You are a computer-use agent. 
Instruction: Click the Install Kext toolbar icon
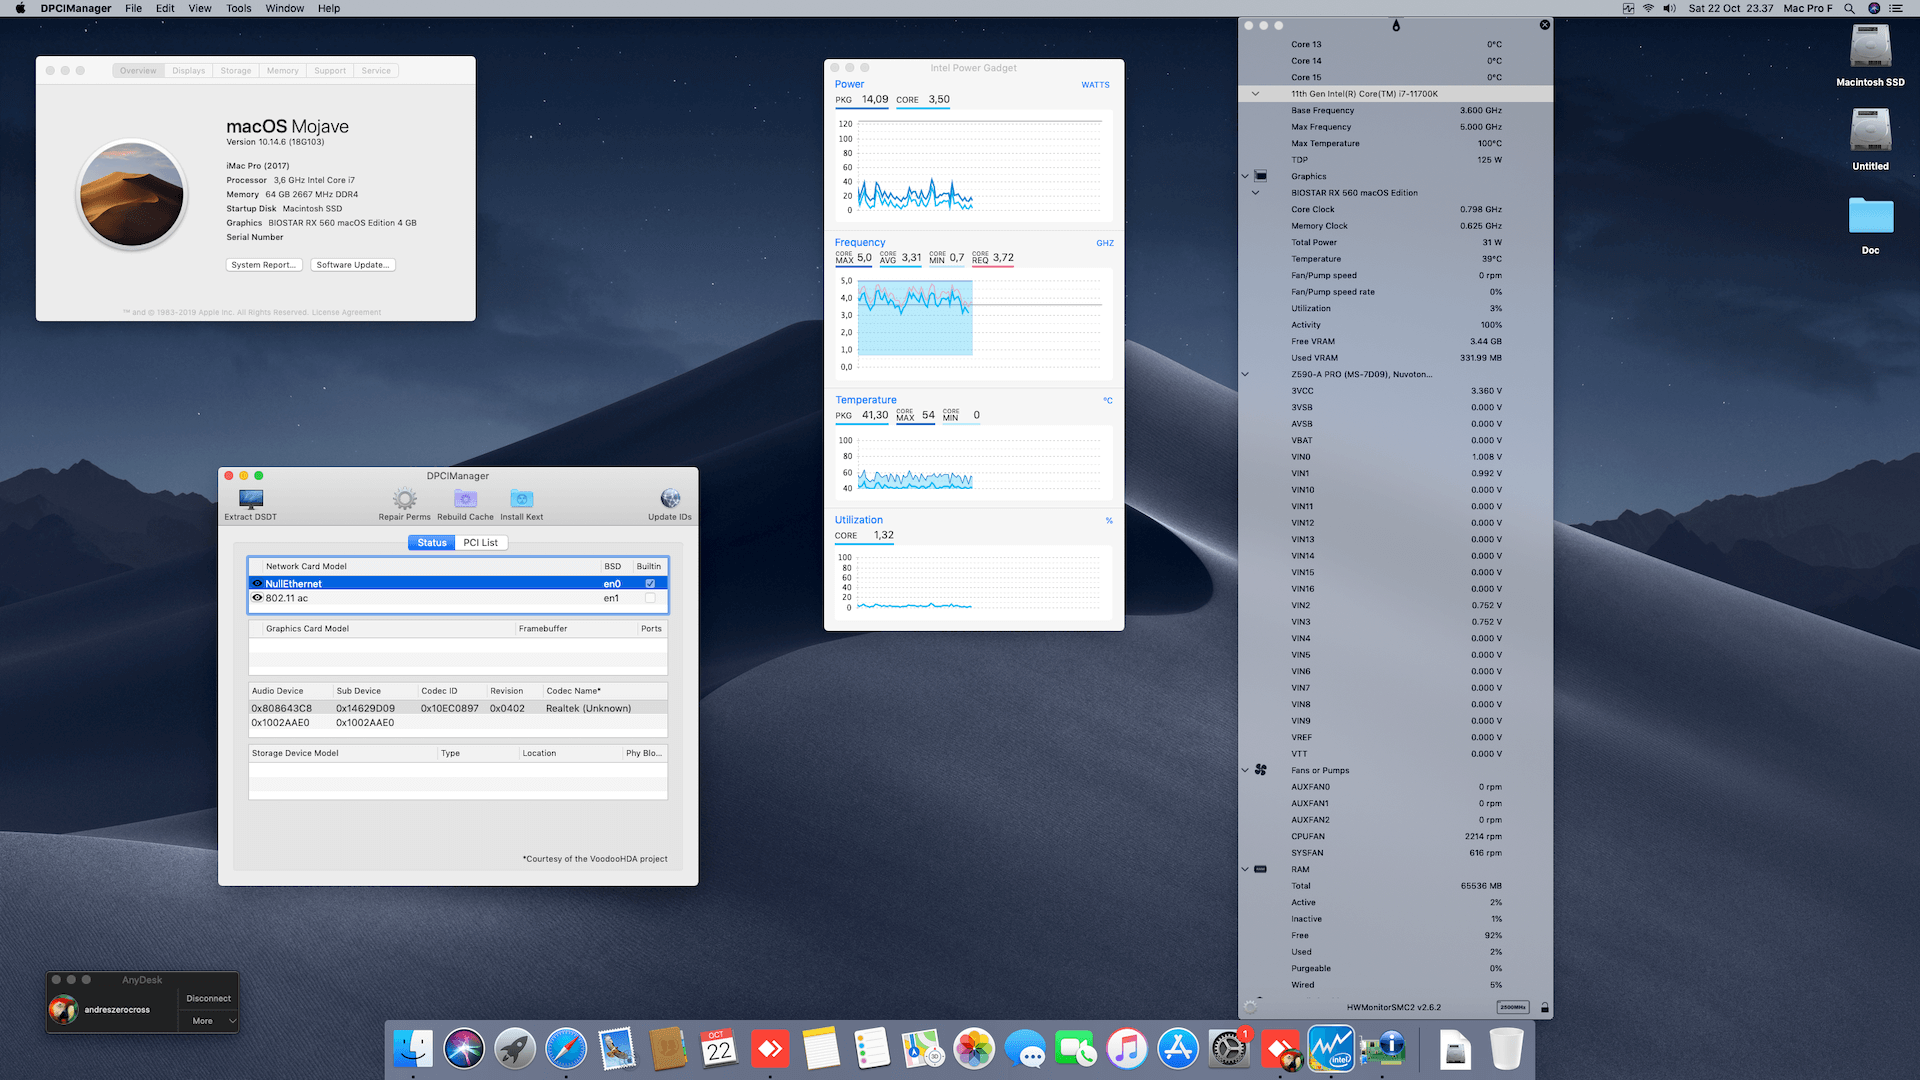pyautogui.click(x=521, y=499)
